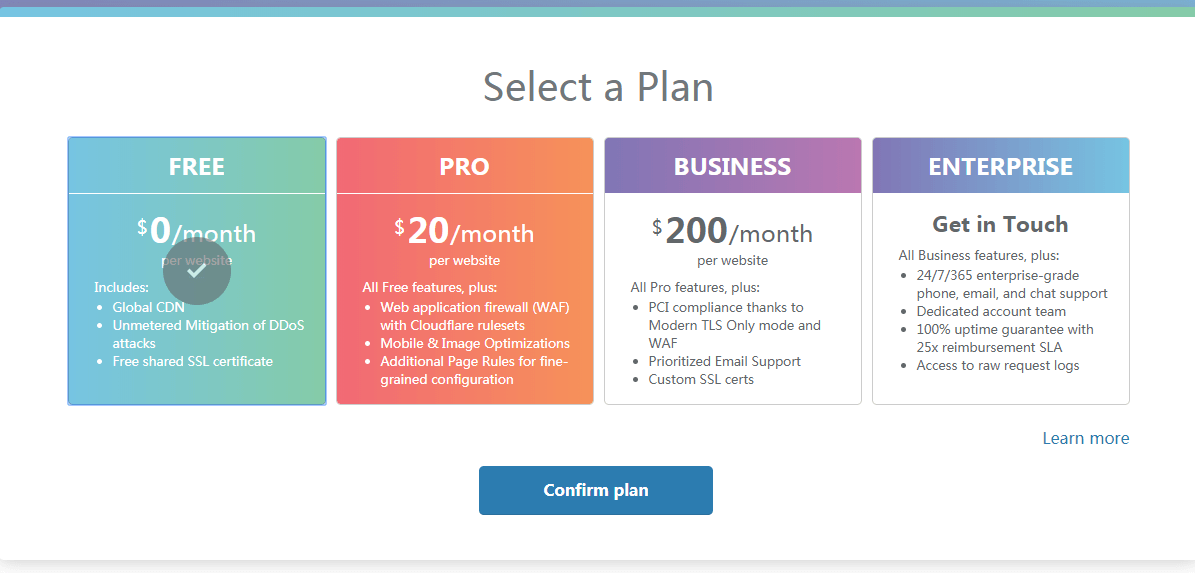
Task: Click the Confirm plan button
Action: point(595,490)
